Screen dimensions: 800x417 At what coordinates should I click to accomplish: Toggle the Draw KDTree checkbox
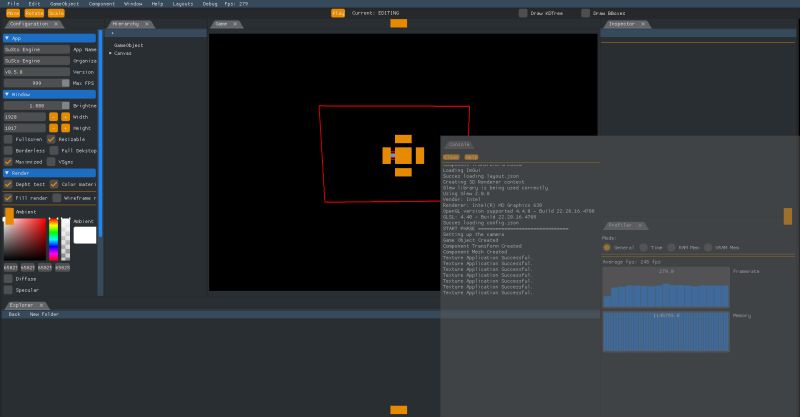pos(523,13)
